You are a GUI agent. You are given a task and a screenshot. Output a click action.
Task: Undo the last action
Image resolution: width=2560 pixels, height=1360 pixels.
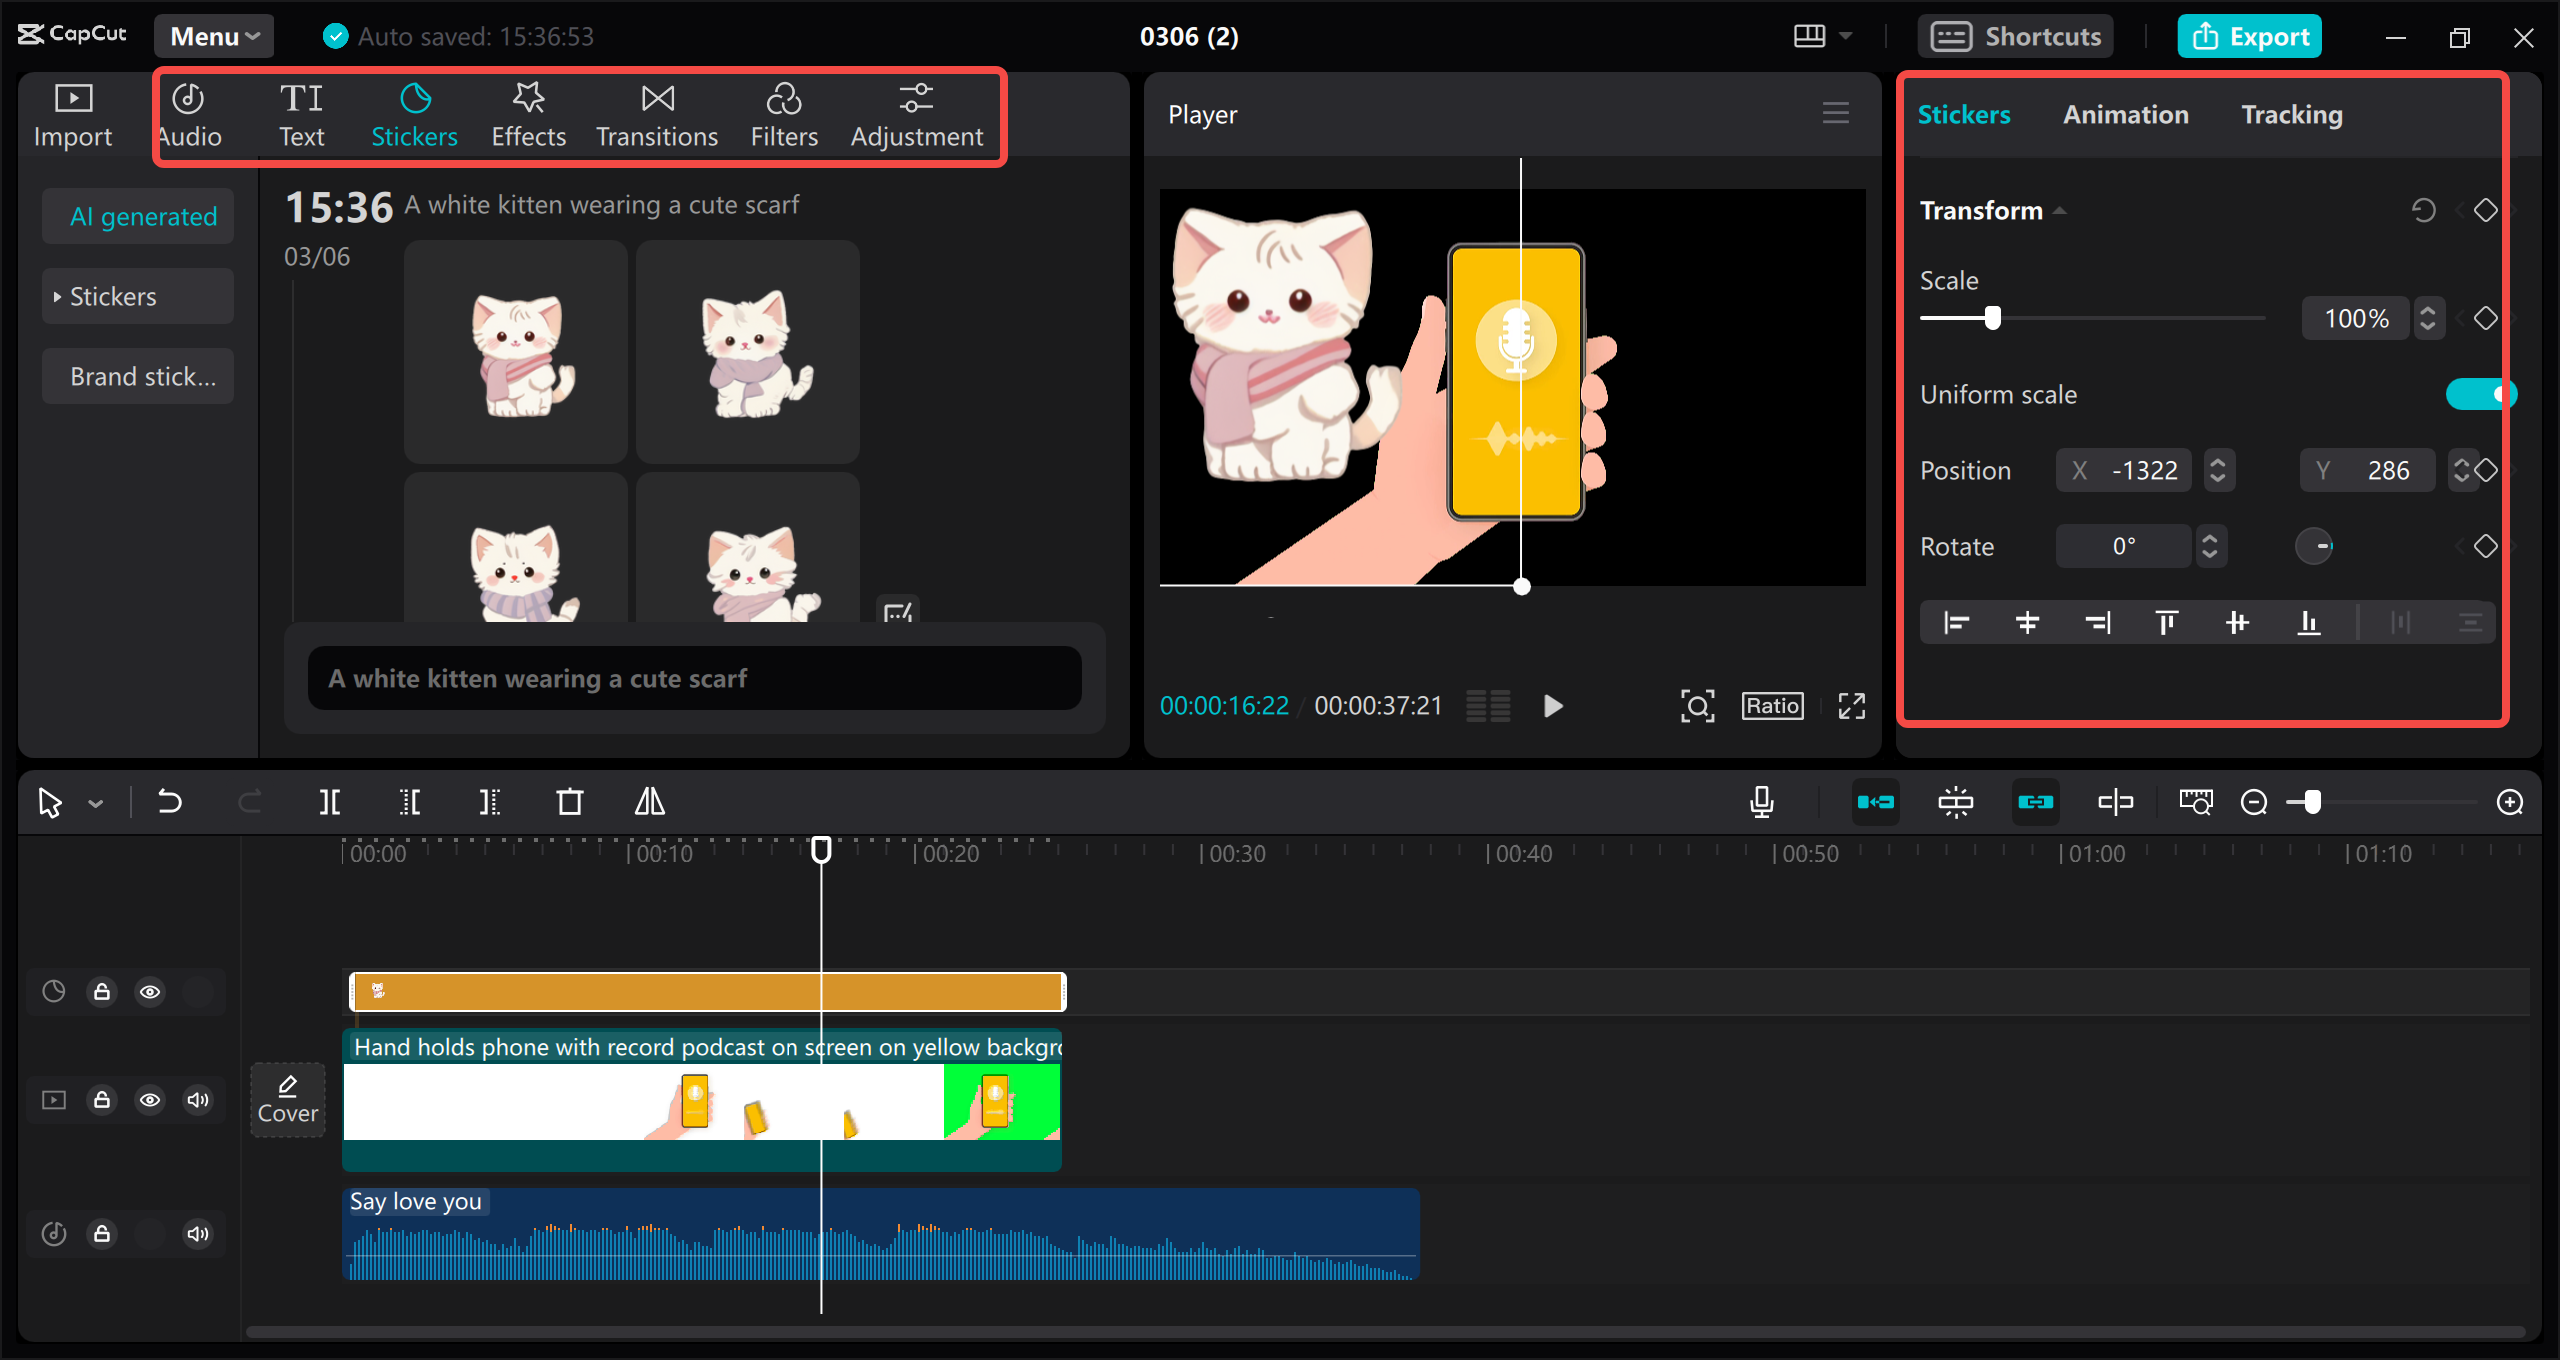(169, 801)
